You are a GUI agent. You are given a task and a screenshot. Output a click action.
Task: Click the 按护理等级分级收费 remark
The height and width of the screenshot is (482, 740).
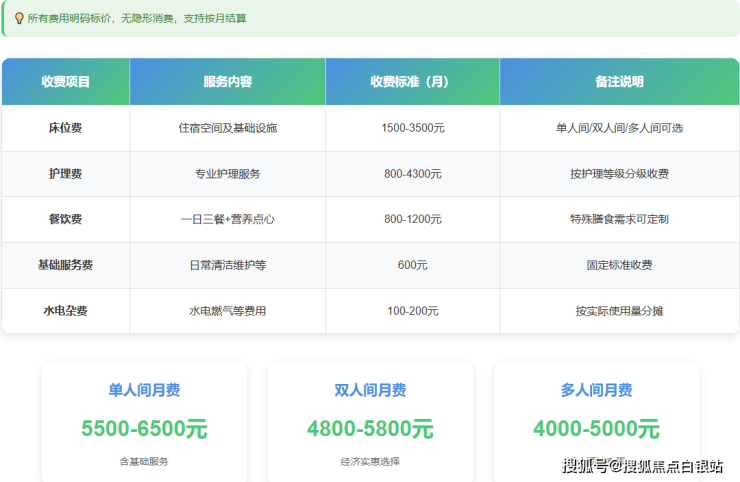tap(619, 174)
